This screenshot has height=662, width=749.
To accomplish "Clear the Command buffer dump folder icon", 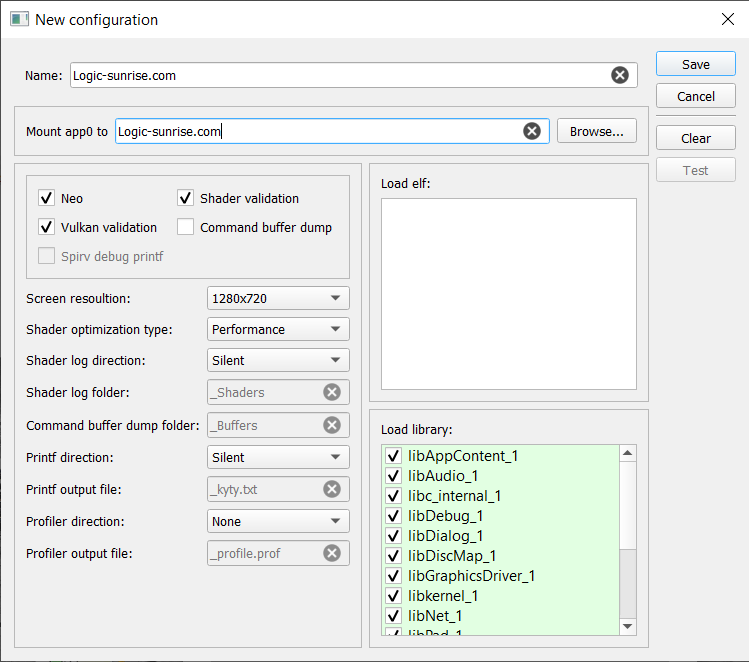I will (332, 425).
